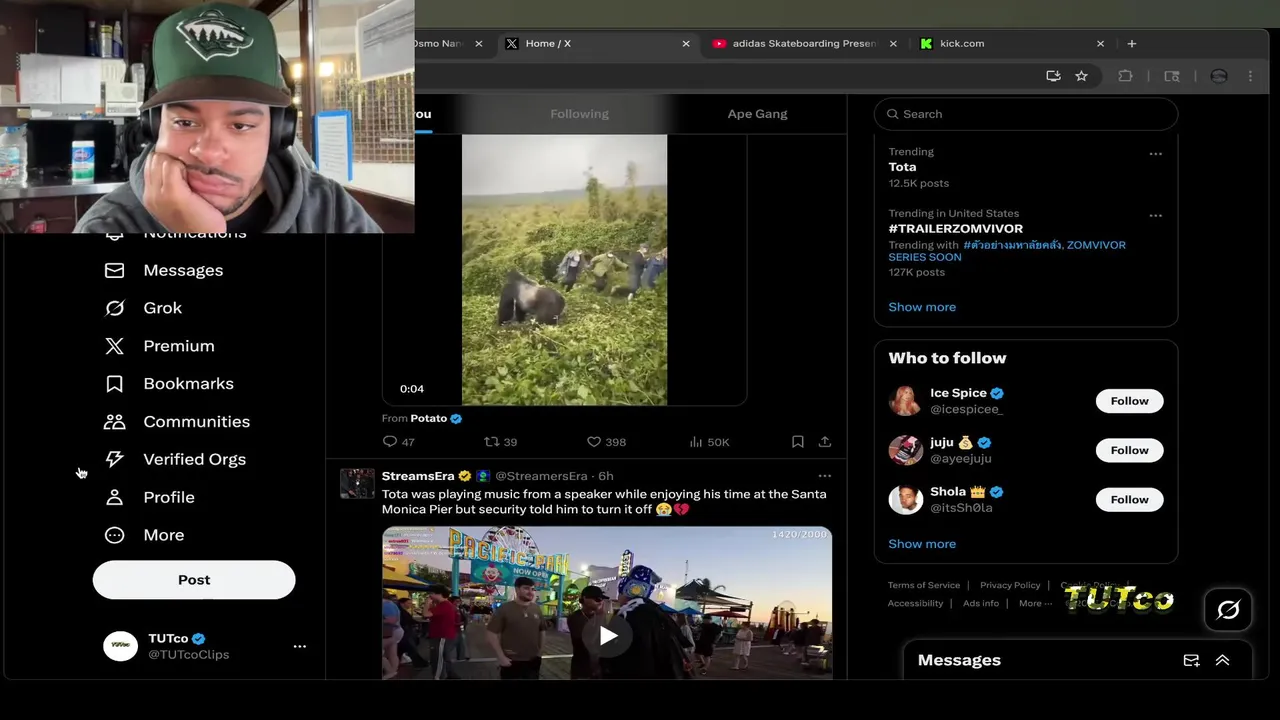Open @StreamersEra handle on post
The image size is (1280, 720).
click(x=541, y=476)
